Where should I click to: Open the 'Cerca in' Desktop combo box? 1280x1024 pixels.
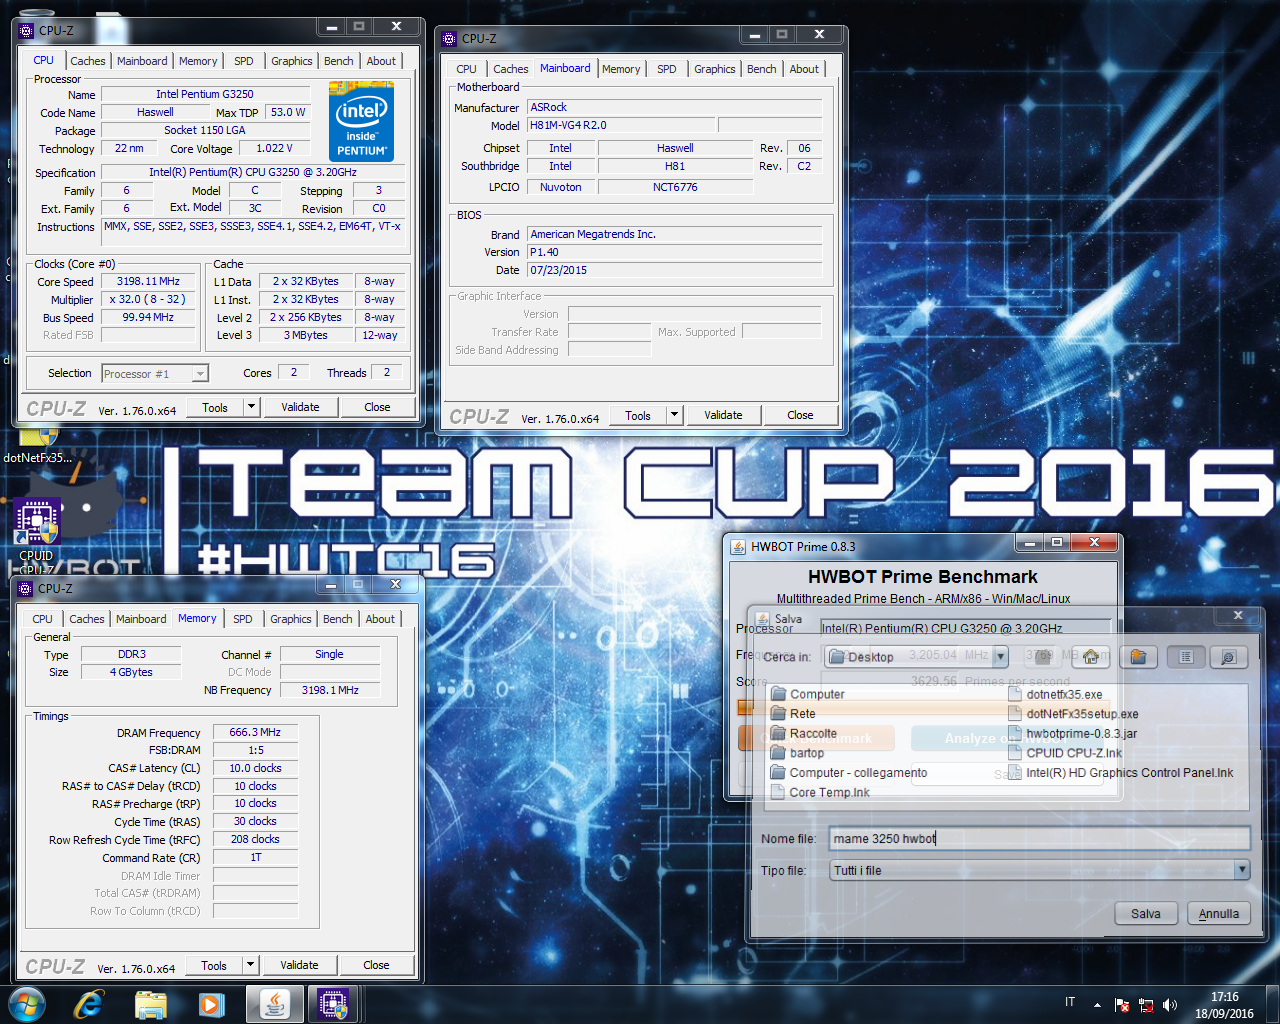(x=917, y=656)
